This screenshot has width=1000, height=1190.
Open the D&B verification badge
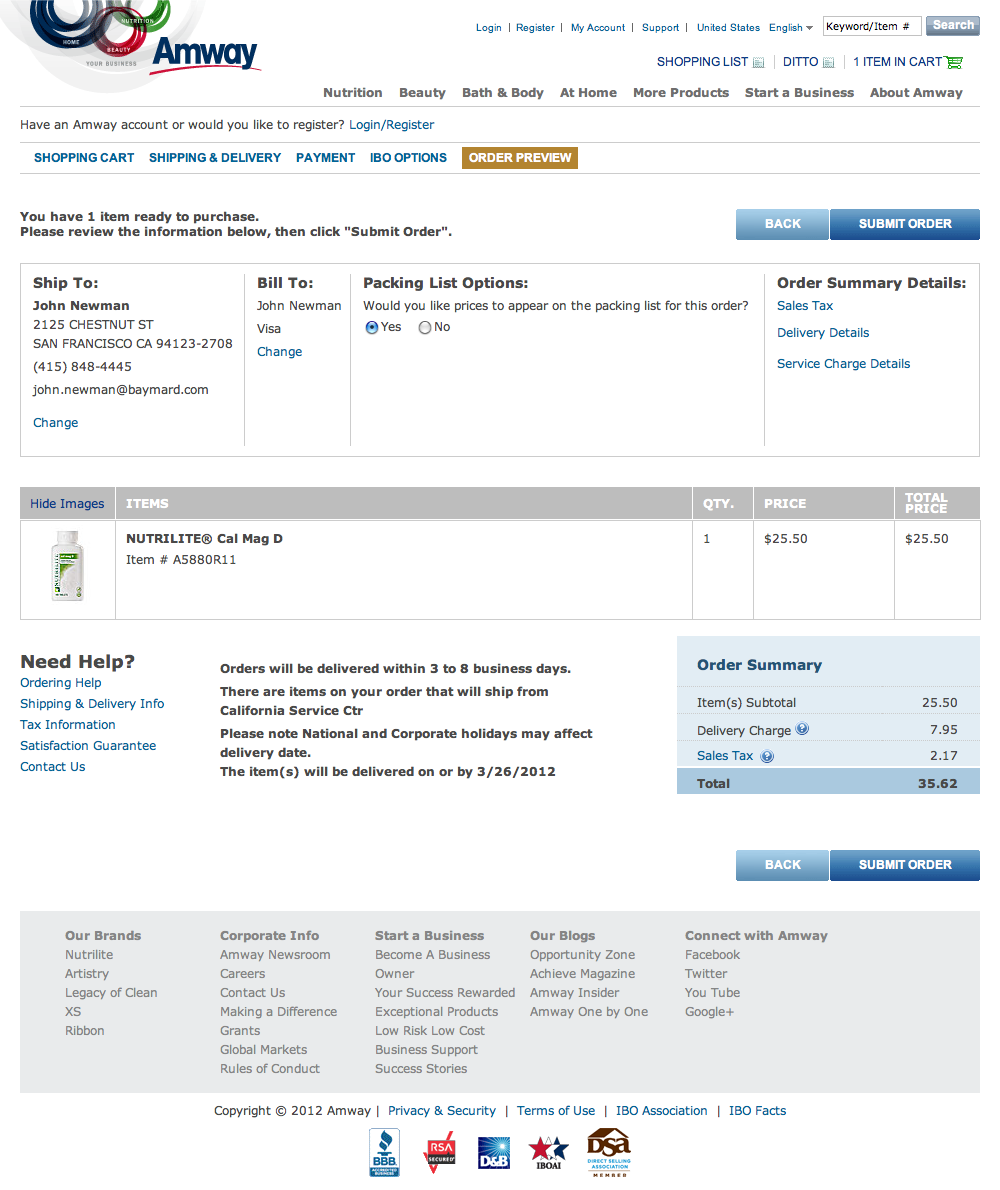click(493, 1151)
